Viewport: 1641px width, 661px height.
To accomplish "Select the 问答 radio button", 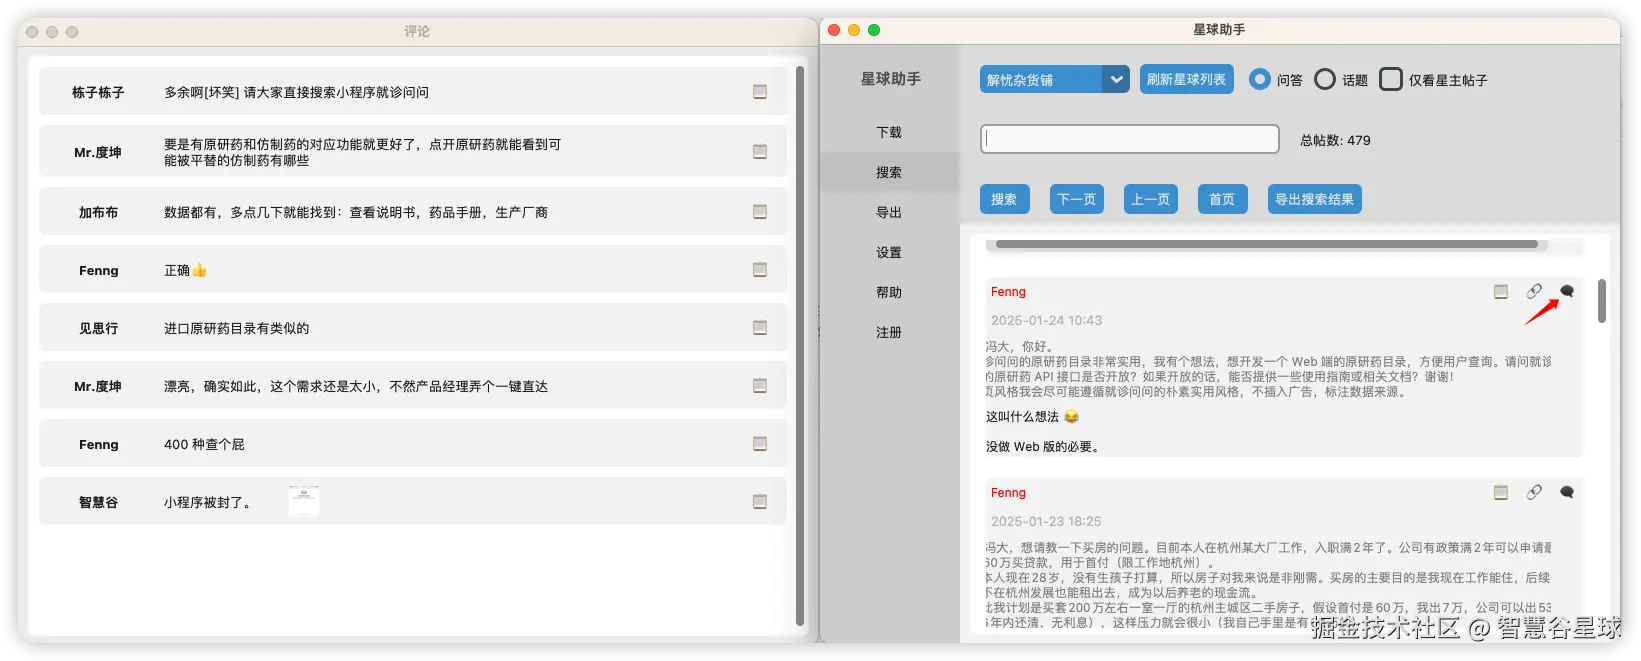I will [1260, 79].
